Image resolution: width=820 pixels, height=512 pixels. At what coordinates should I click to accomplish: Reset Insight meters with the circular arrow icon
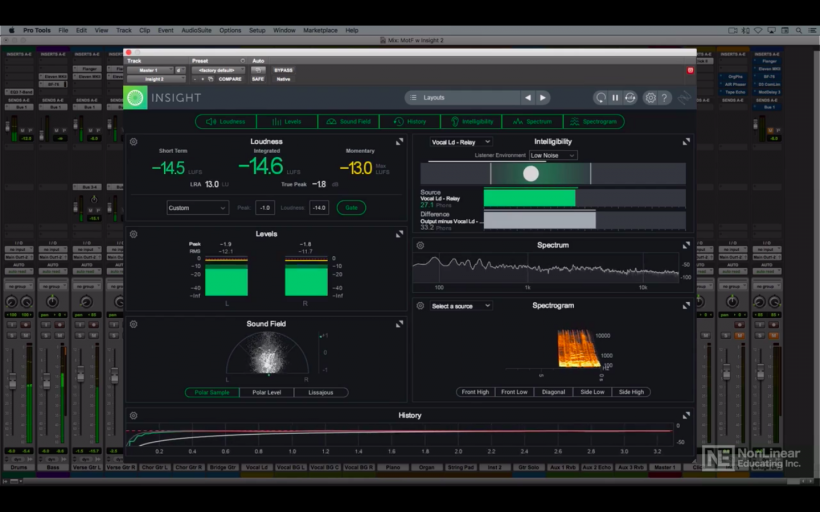[600, 98]
